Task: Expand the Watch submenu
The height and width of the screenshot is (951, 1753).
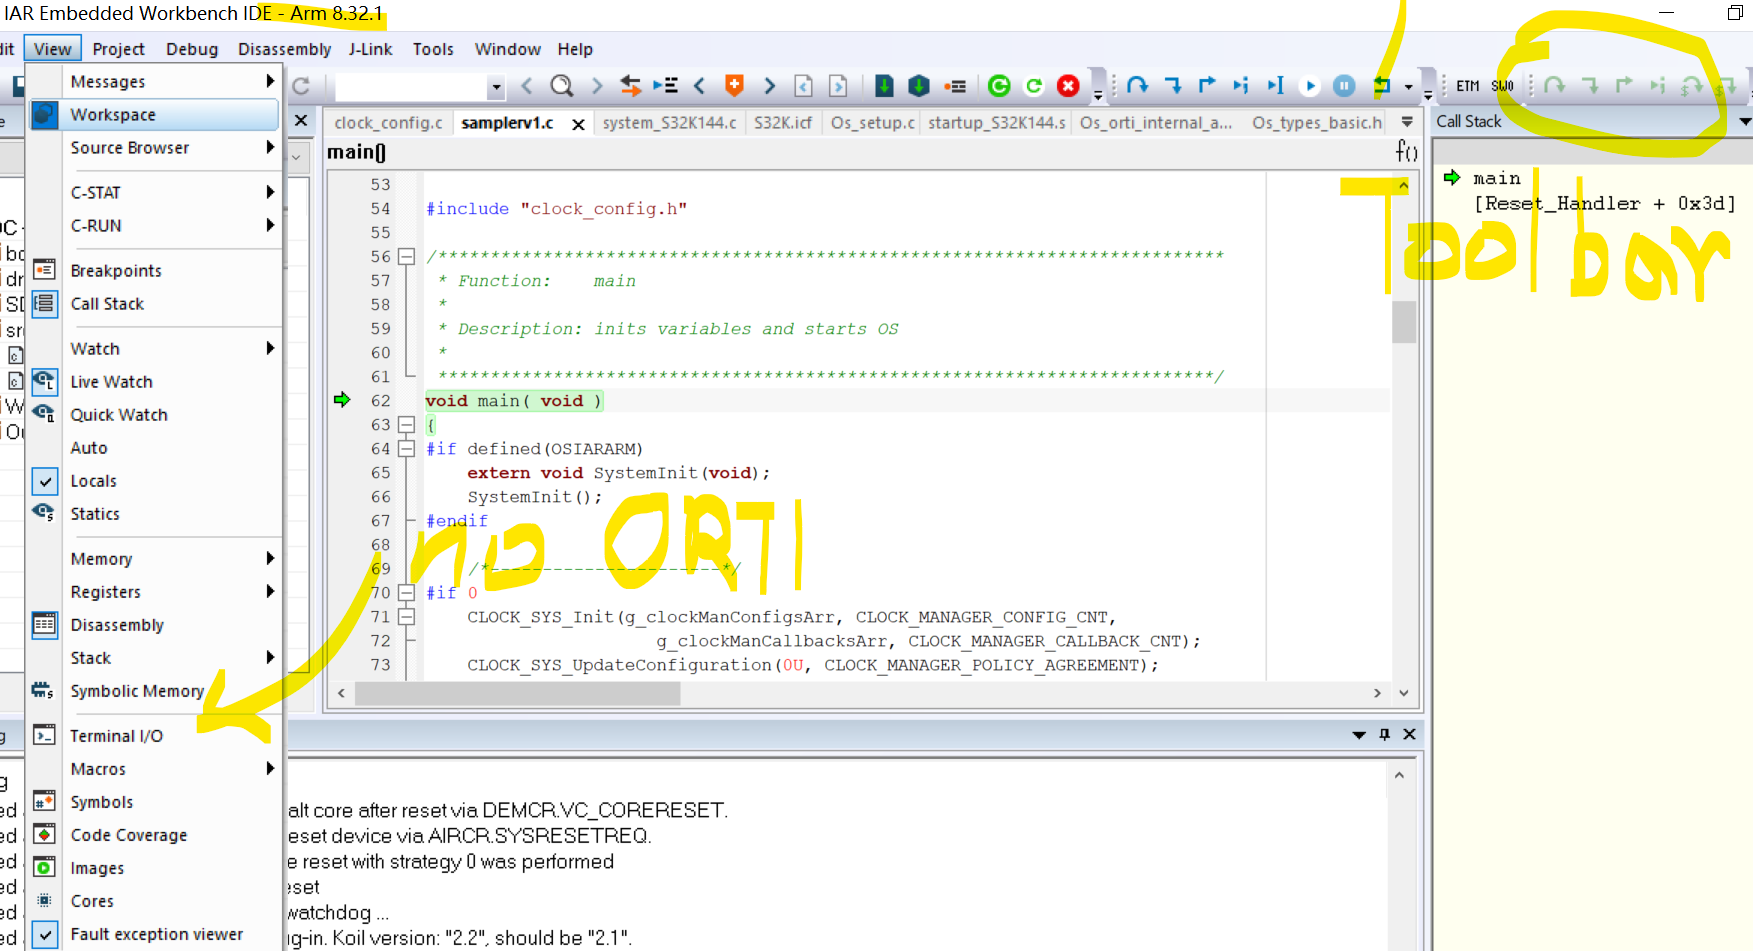Action: pyautogui.click(x=154, y=348)
